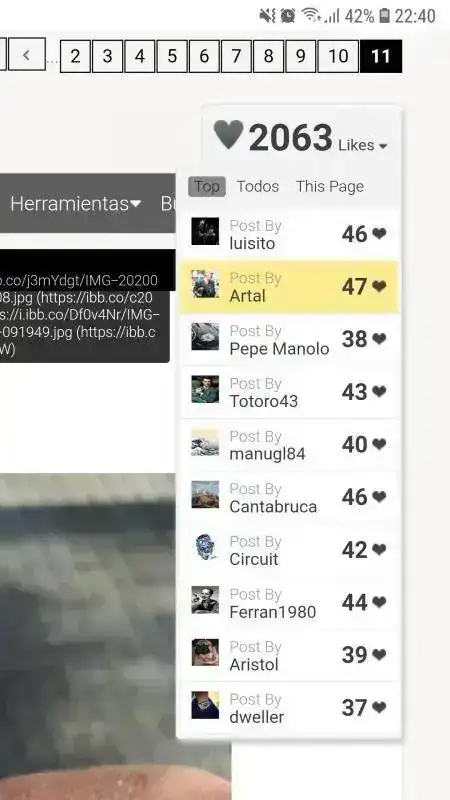
Task: Select the Top tab in likes panel
Action: [x=207, y=187]
